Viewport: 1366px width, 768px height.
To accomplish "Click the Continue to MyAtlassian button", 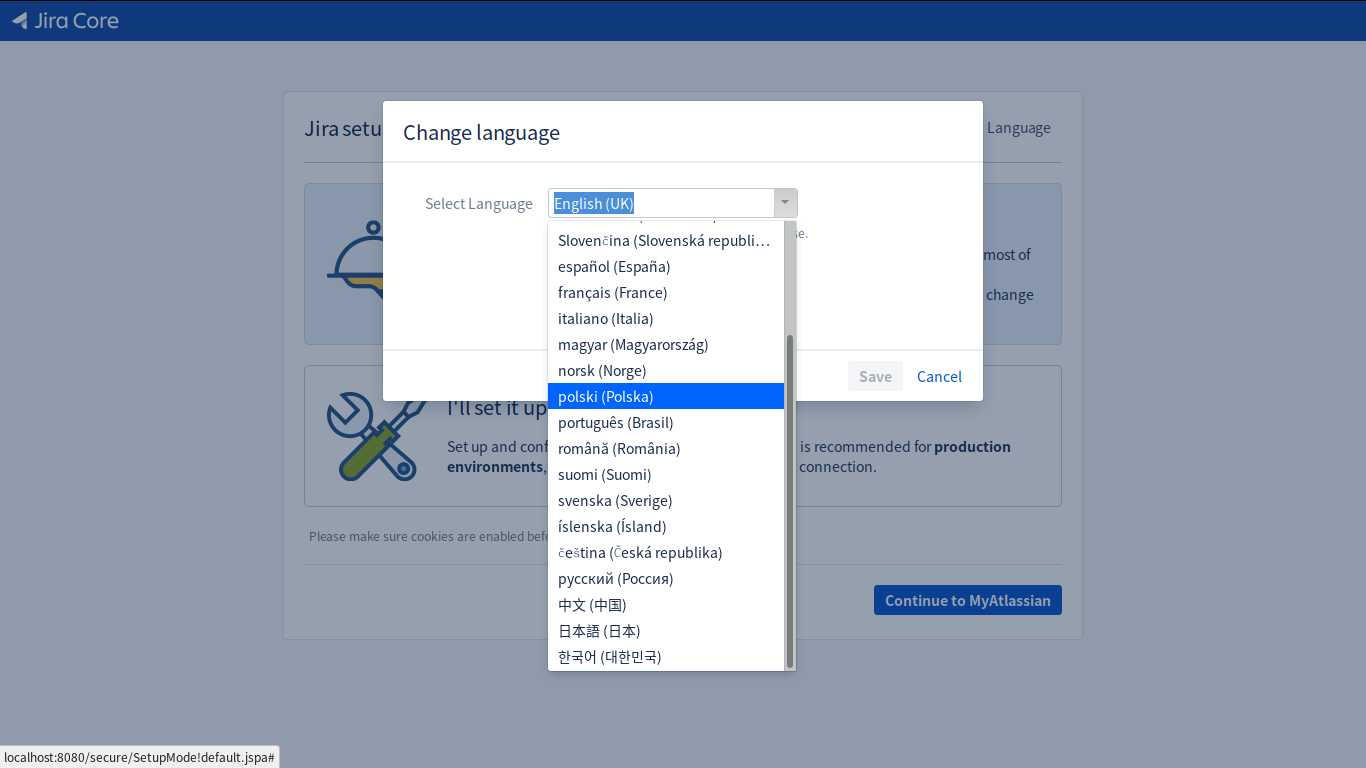I will pyautogui.click(x=968, y=600).
